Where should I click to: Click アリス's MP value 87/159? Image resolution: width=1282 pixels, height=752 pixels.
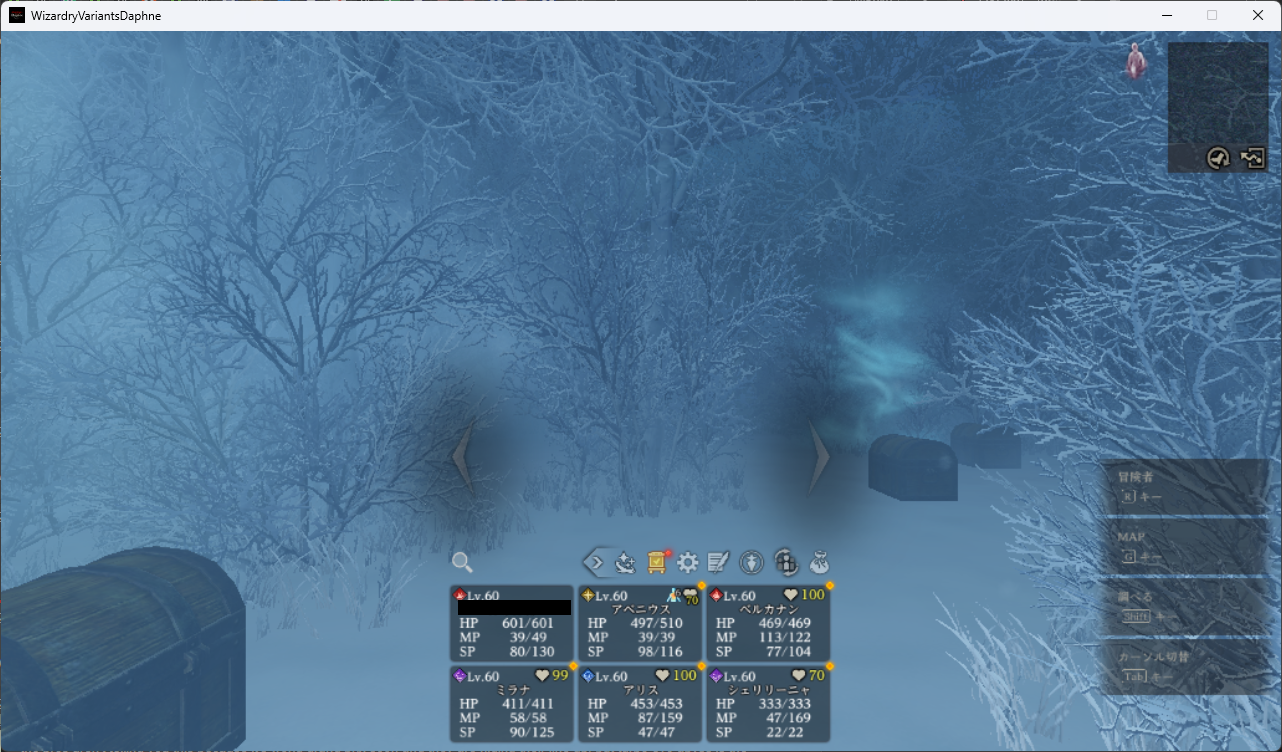(x=659, y=718)
